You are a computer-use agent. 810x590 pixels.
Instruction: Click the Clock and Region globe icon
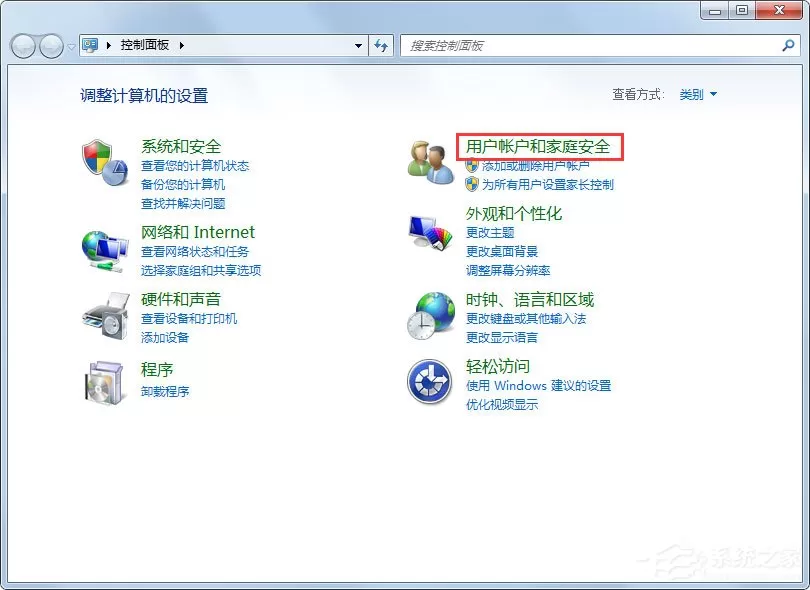coord(431,316)
